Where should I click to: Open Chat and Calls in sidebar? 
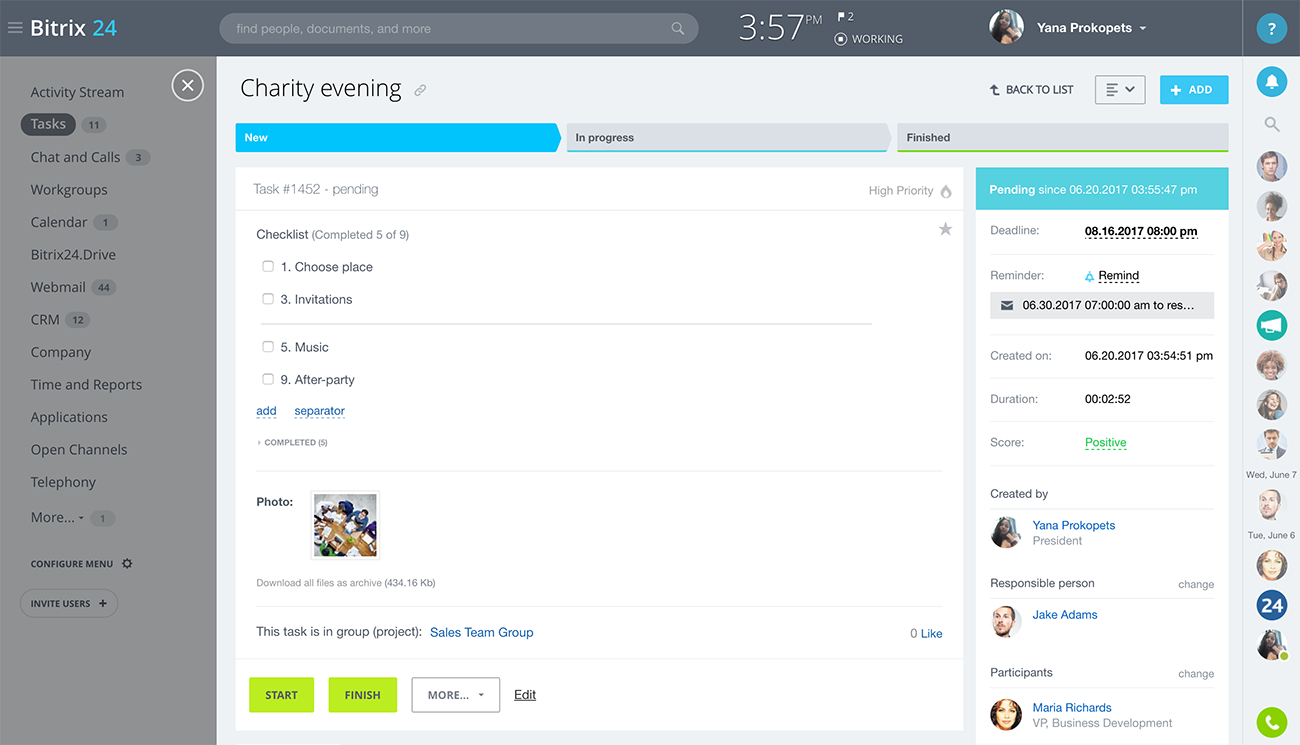click(75, 157)
